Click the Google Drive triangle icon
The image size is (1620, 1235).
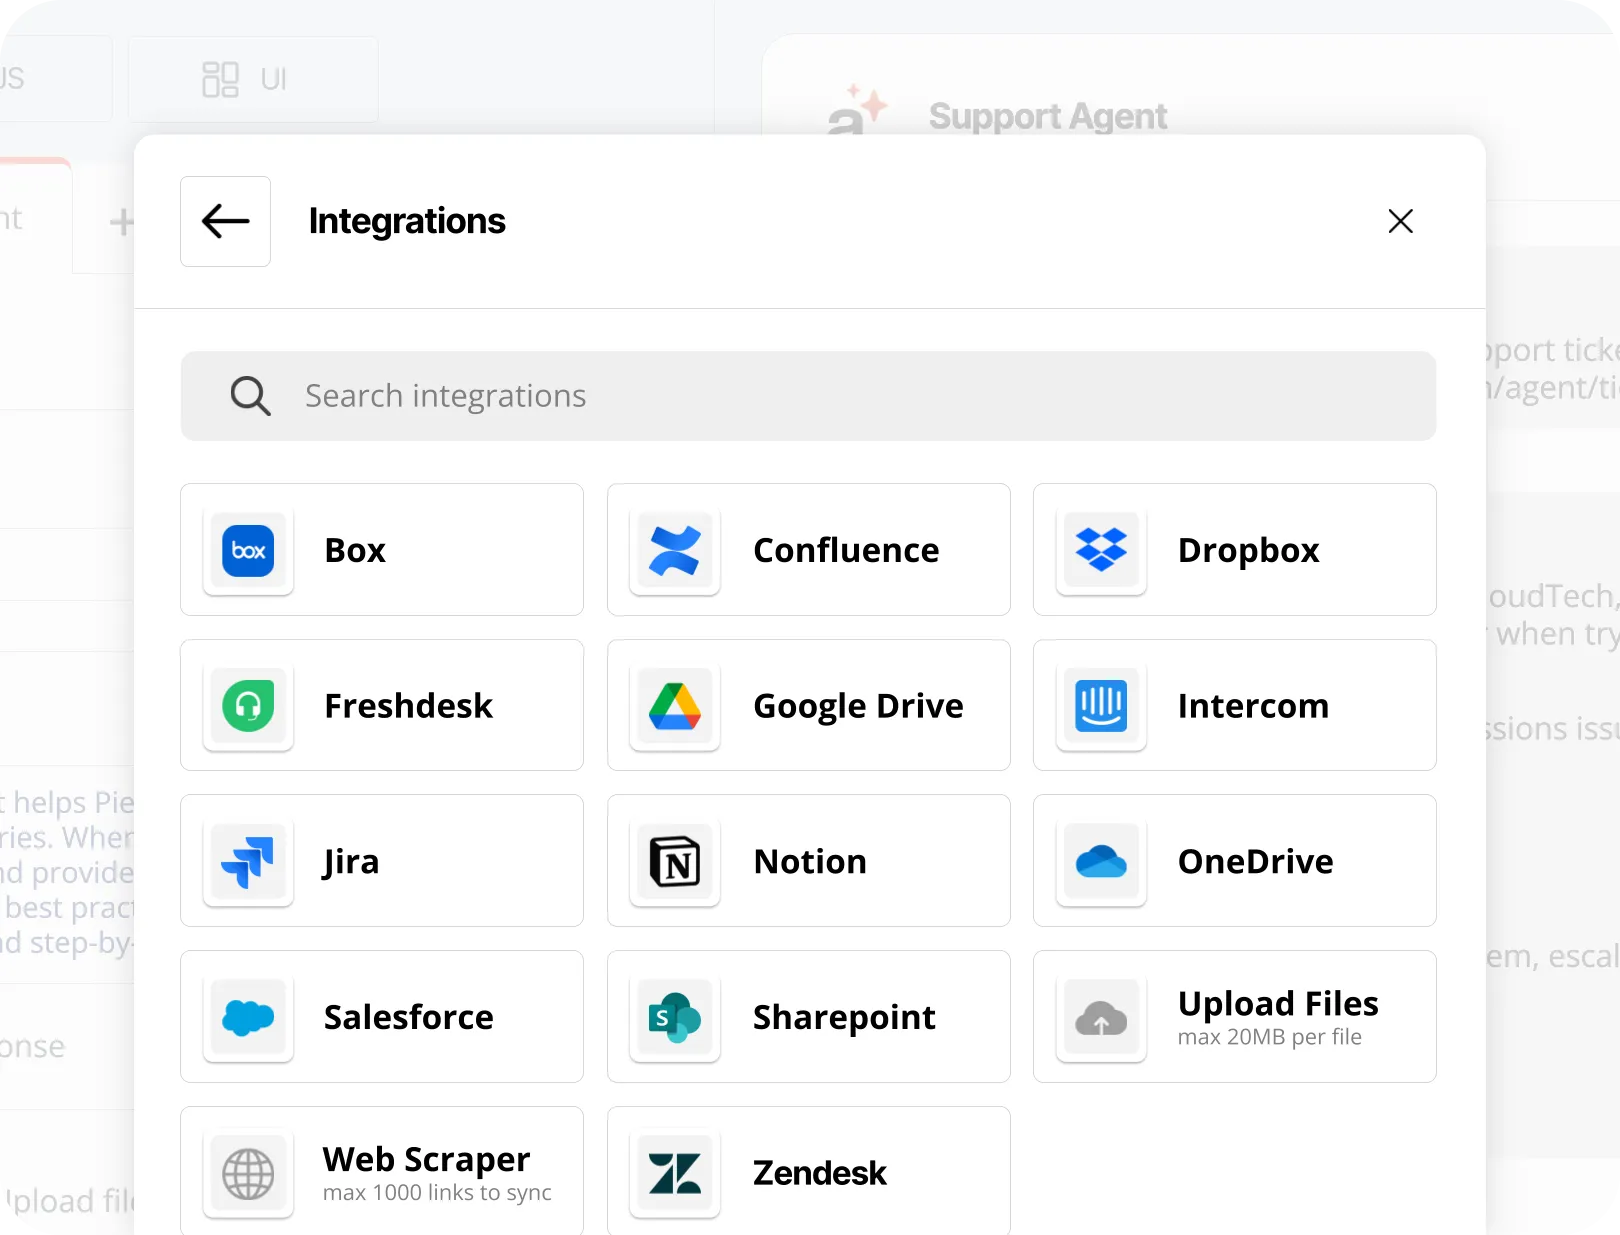[675, 705]
